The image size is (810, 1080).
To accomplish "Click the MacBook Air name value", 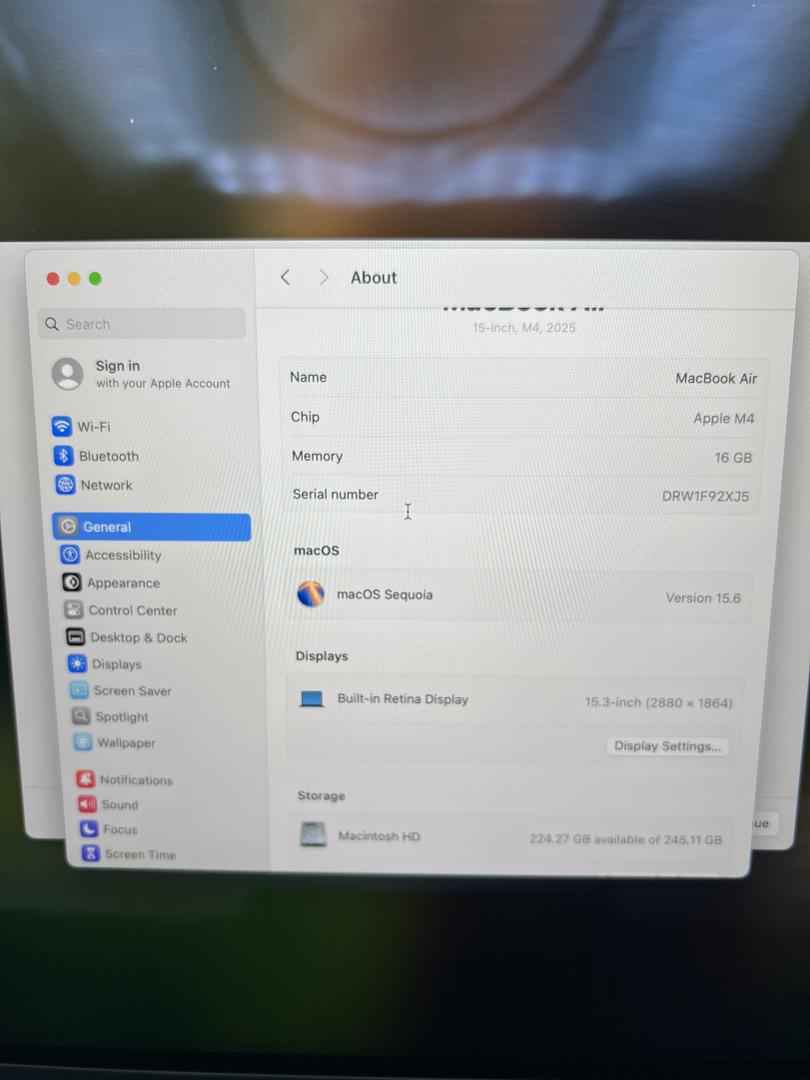I will [x=716, y=378].
